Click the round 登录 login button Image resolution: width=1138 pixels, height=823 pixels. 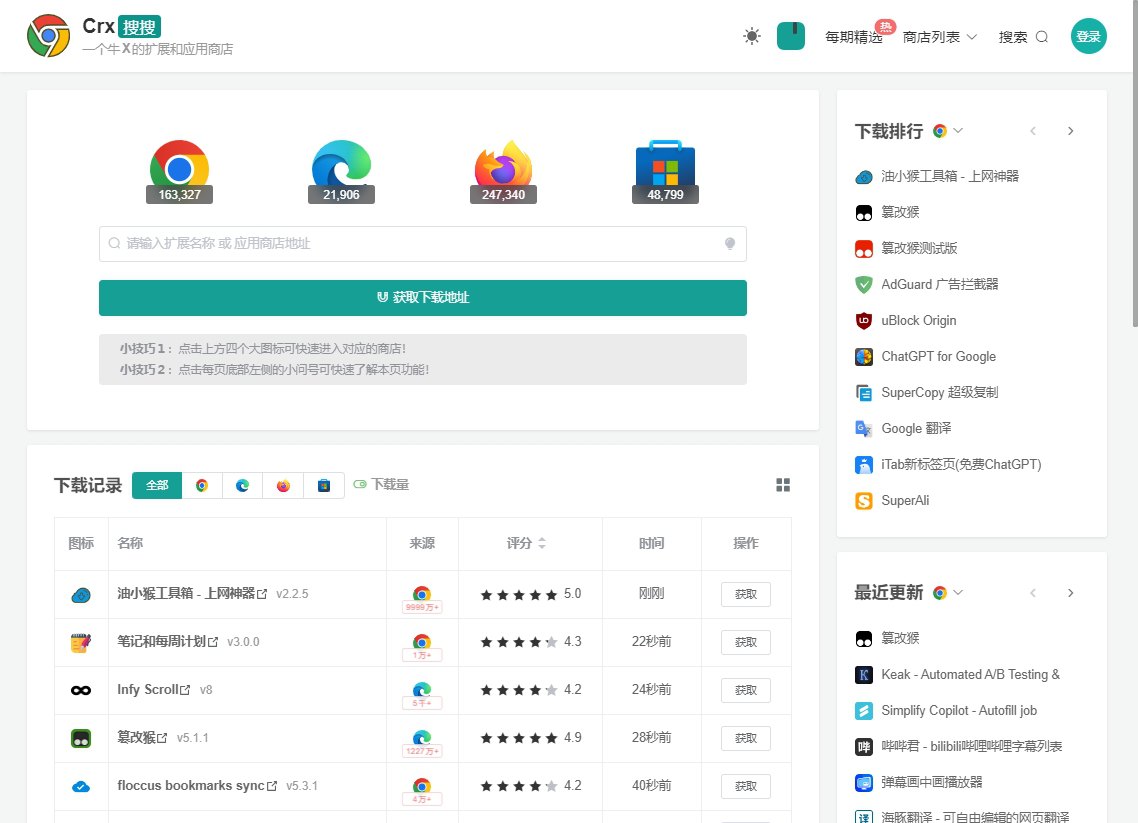point(1089,36)
